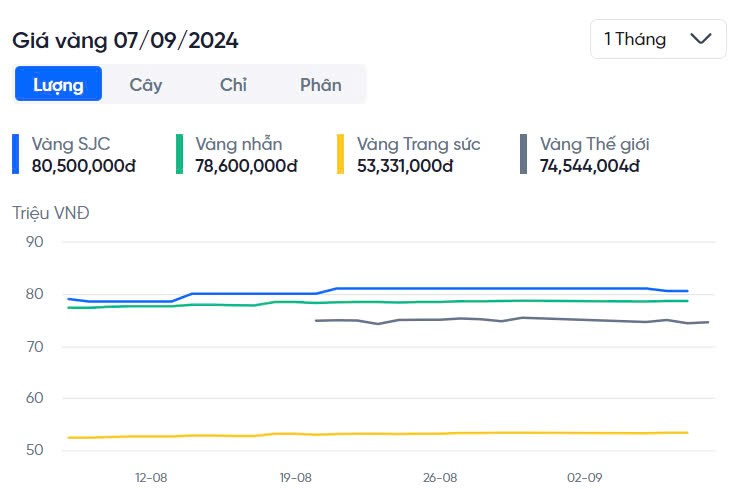This screenshot has height=495, width=753.
Task: Click the 19-08 date on the x-axis
Action: click(x=296, y=478)
